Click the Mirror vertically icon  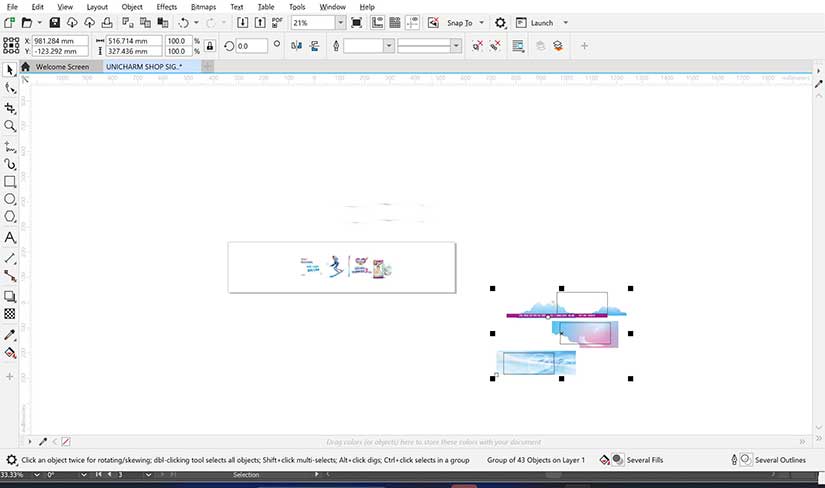(314, 46)
